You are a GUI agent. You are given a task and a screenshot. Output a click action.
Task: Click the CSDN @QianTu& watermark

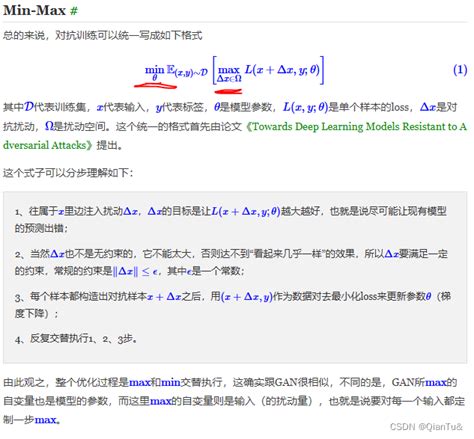[x=426, y=427]
